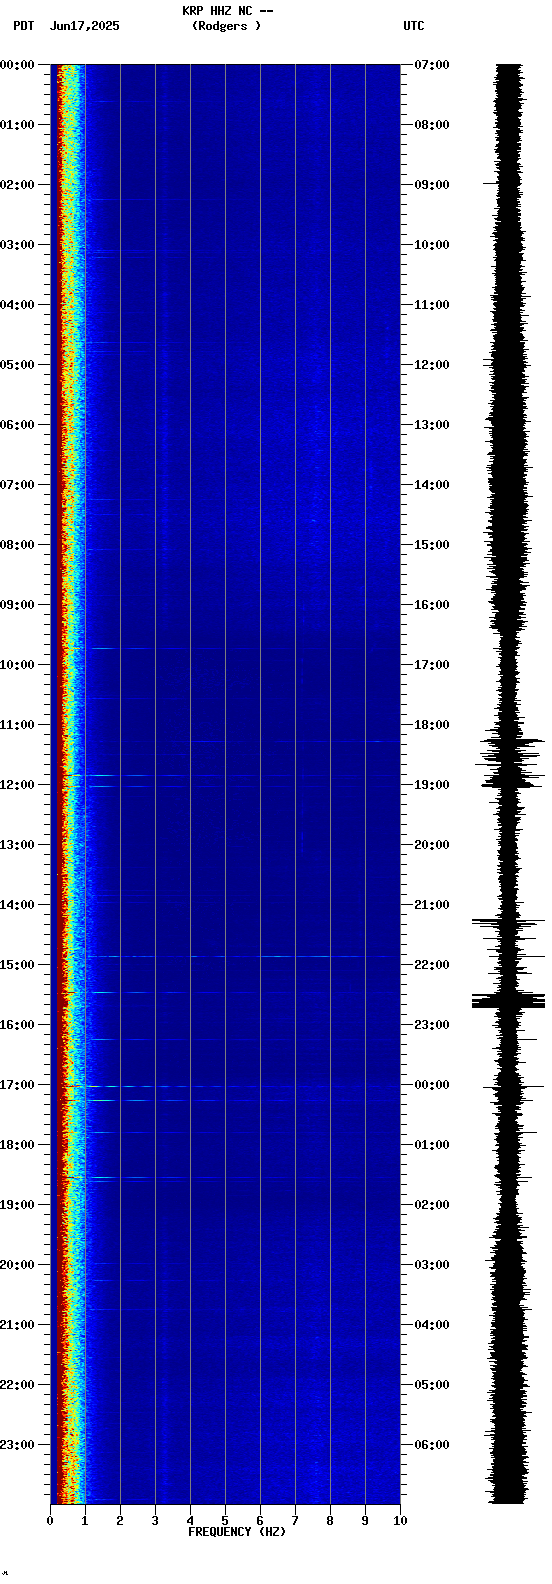Click the seismogram spike just after 21:00 UTC
Viewport: 552px width, 1584px height.
pyautogui.click(x=506, y=921)
